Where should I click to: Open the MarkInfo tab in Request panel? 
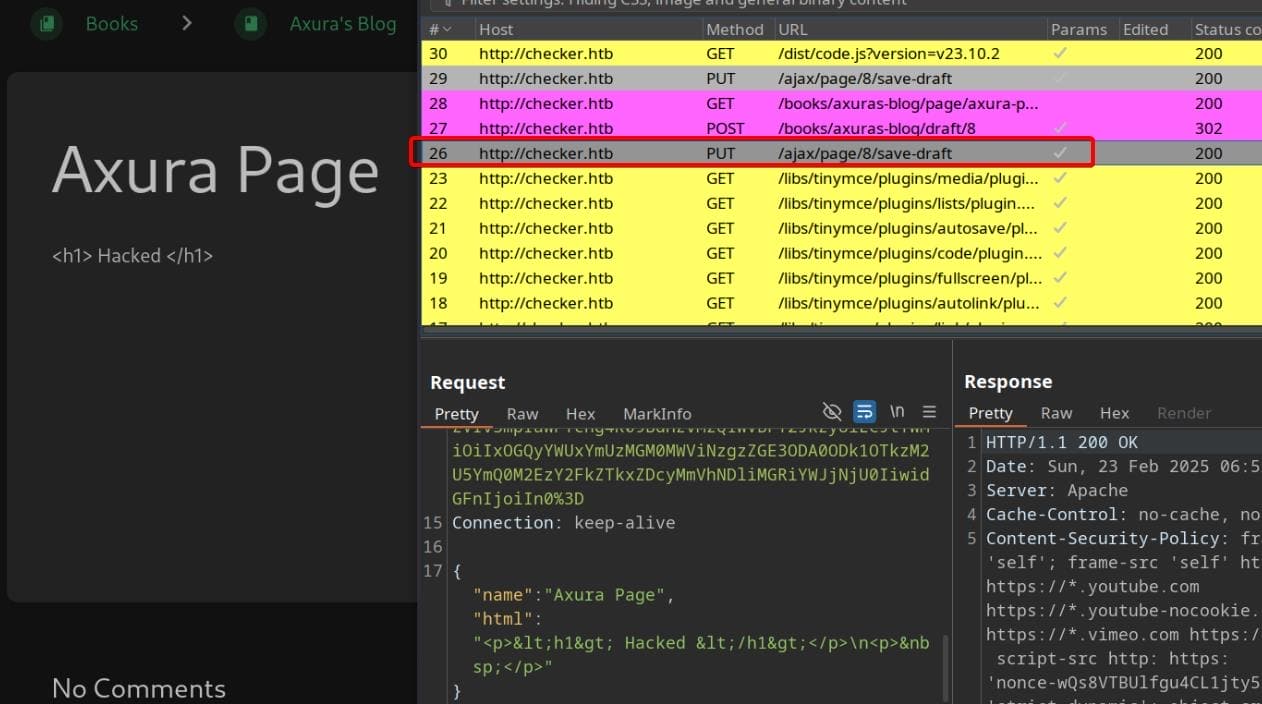(x=657, y=414)
